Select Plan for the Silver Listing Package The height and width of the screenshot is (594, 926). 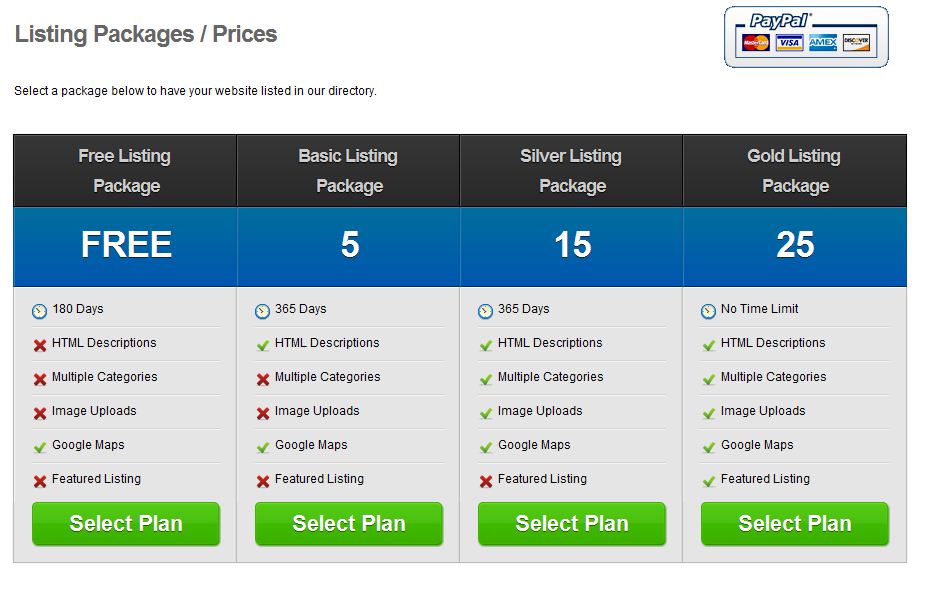pos(572,524)
